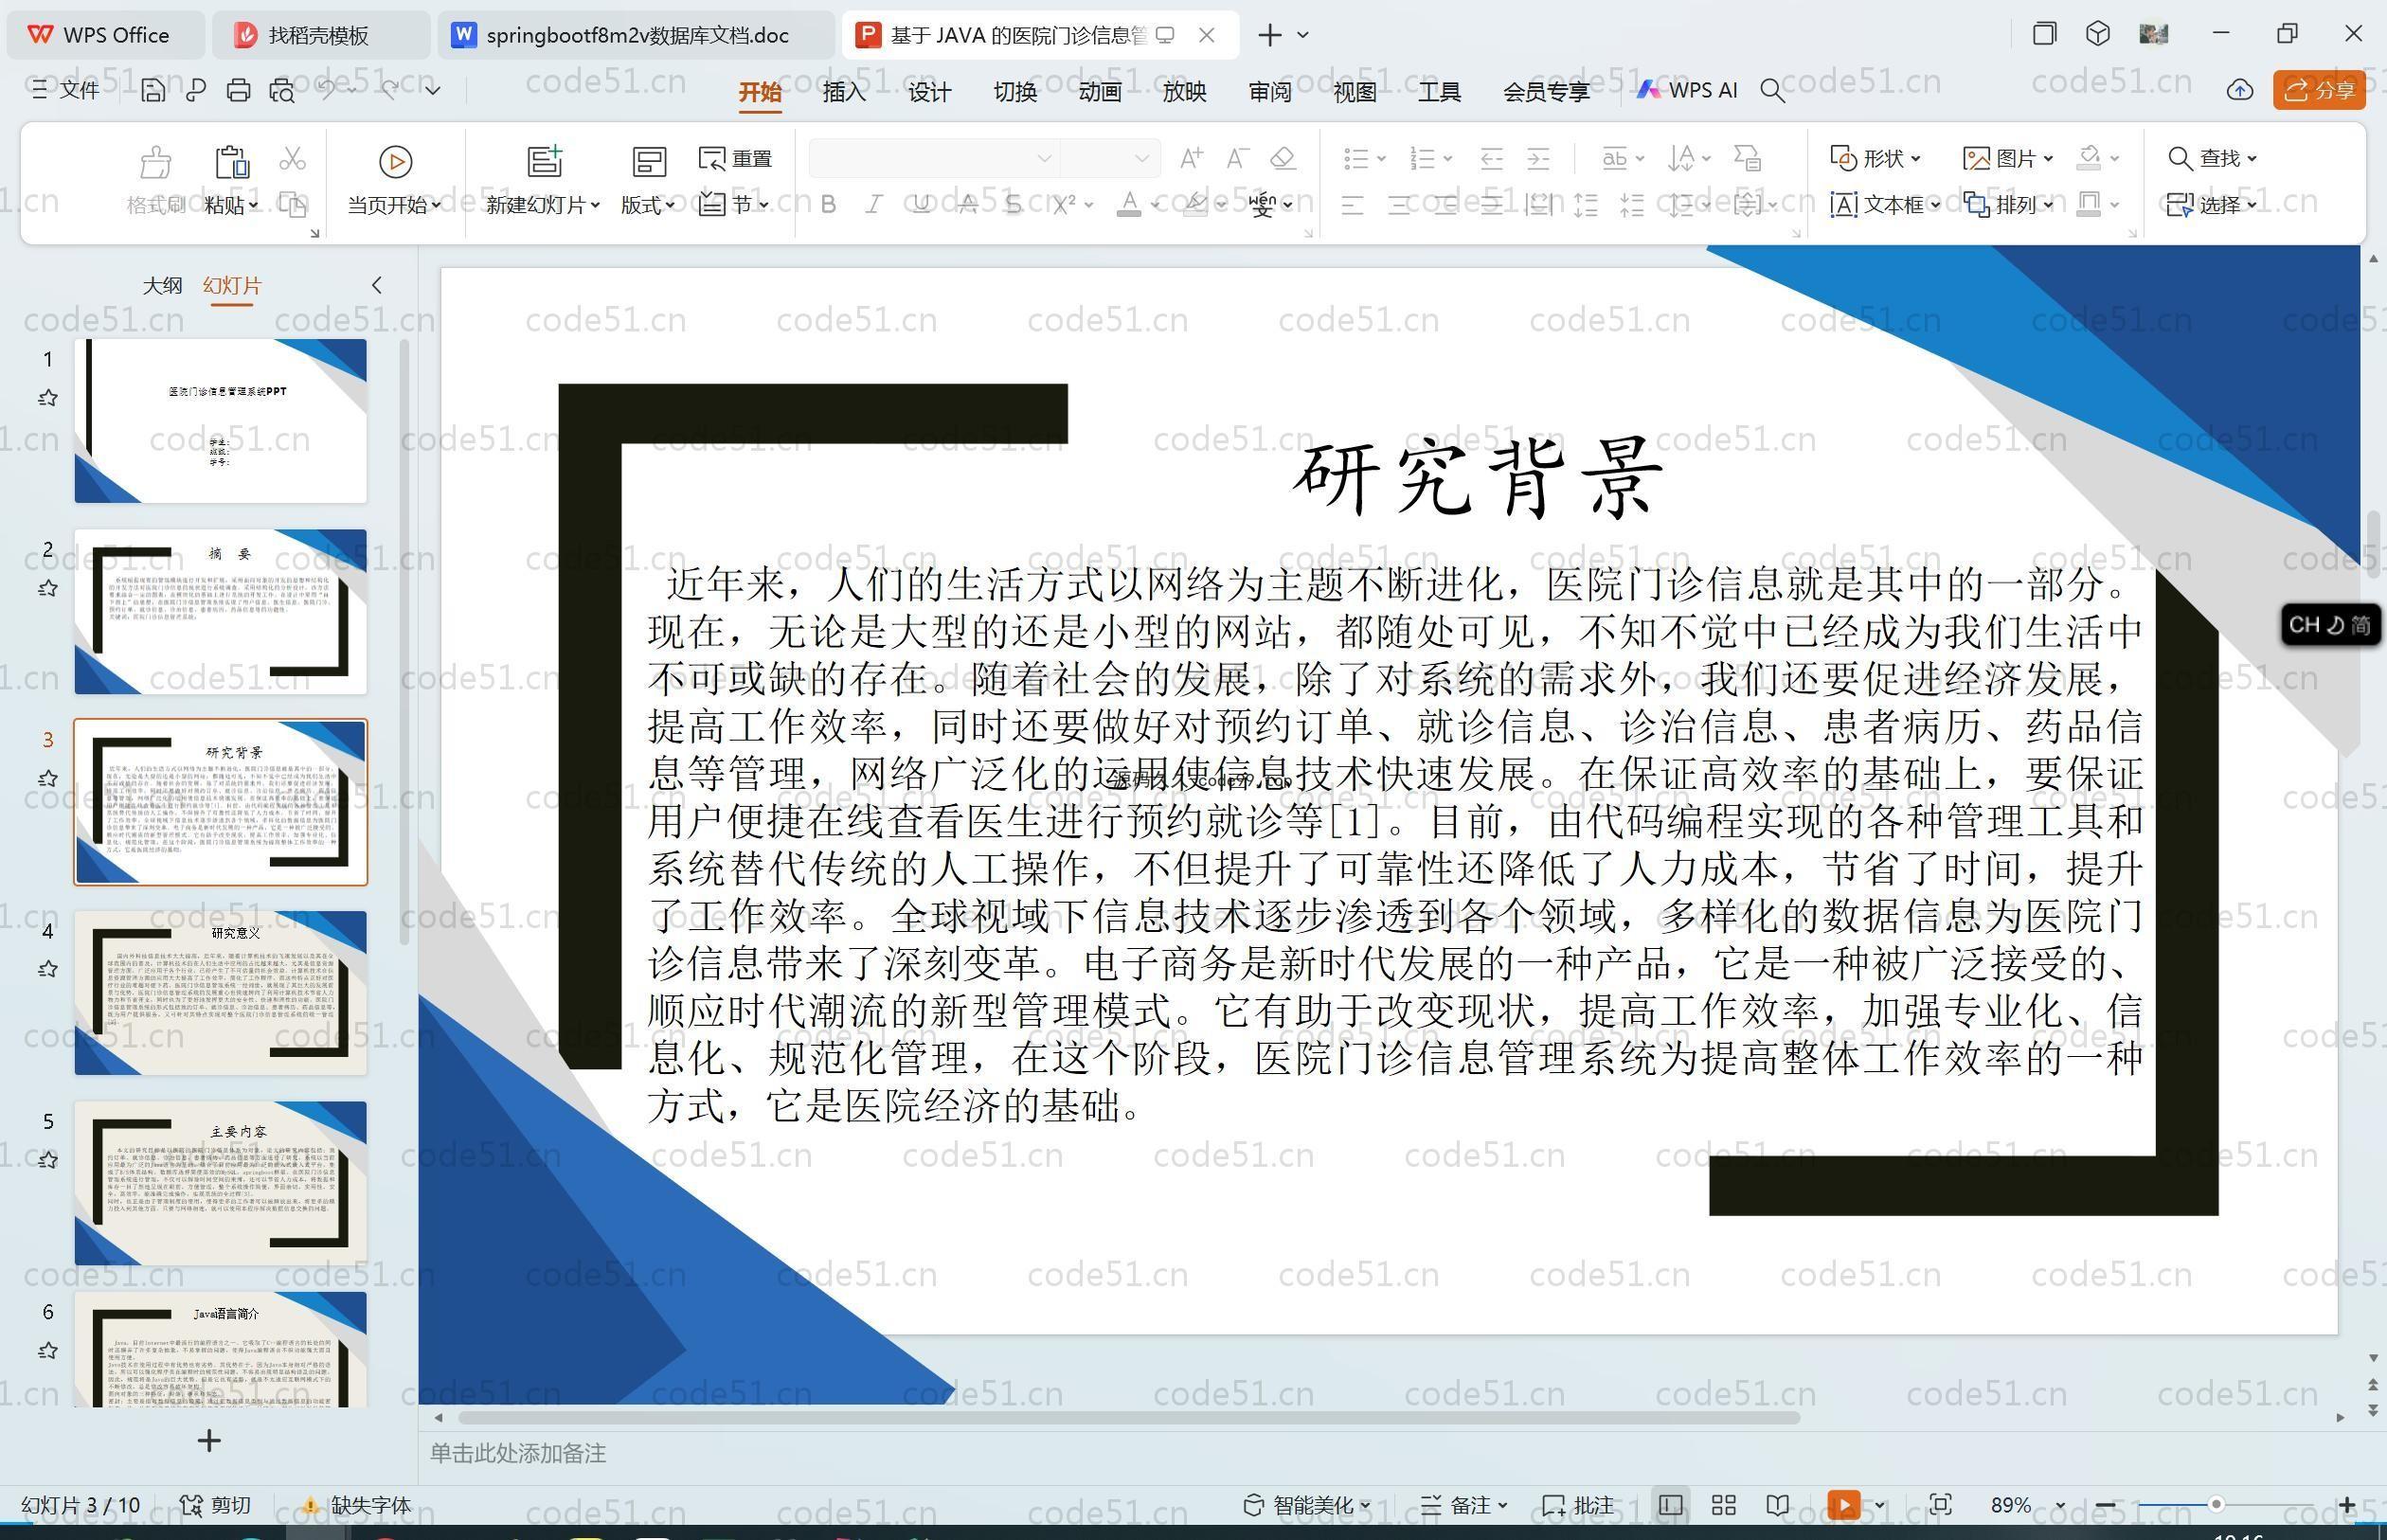
Task: Switch to Review (审阅) ribbon tab
Action: pos(1270,92)
